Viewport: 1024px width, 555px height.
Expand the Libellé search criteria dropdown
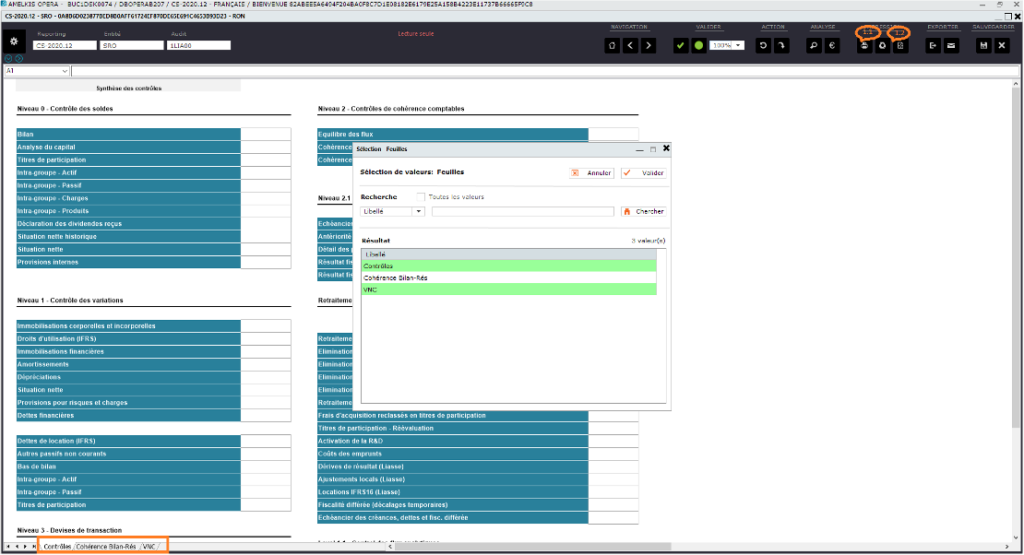click(419, 212)
